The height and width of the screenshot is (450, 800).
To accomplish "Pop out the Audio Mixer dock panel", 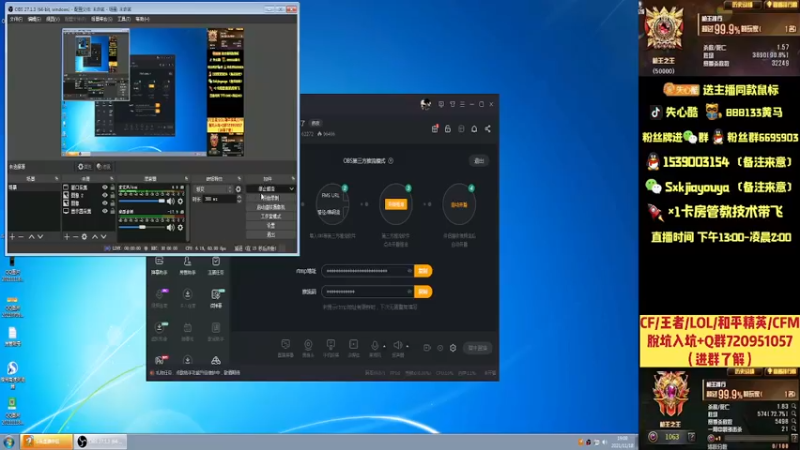I will pos(186,179).
